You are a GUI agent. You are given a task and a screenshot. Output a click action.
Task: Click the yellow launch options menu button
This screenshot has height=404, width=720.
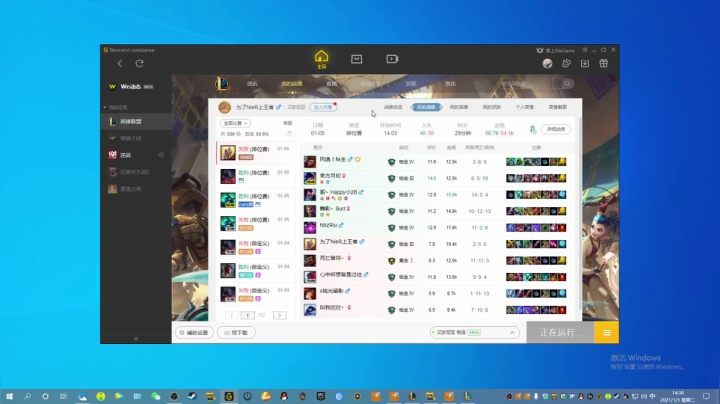[607, 333]
